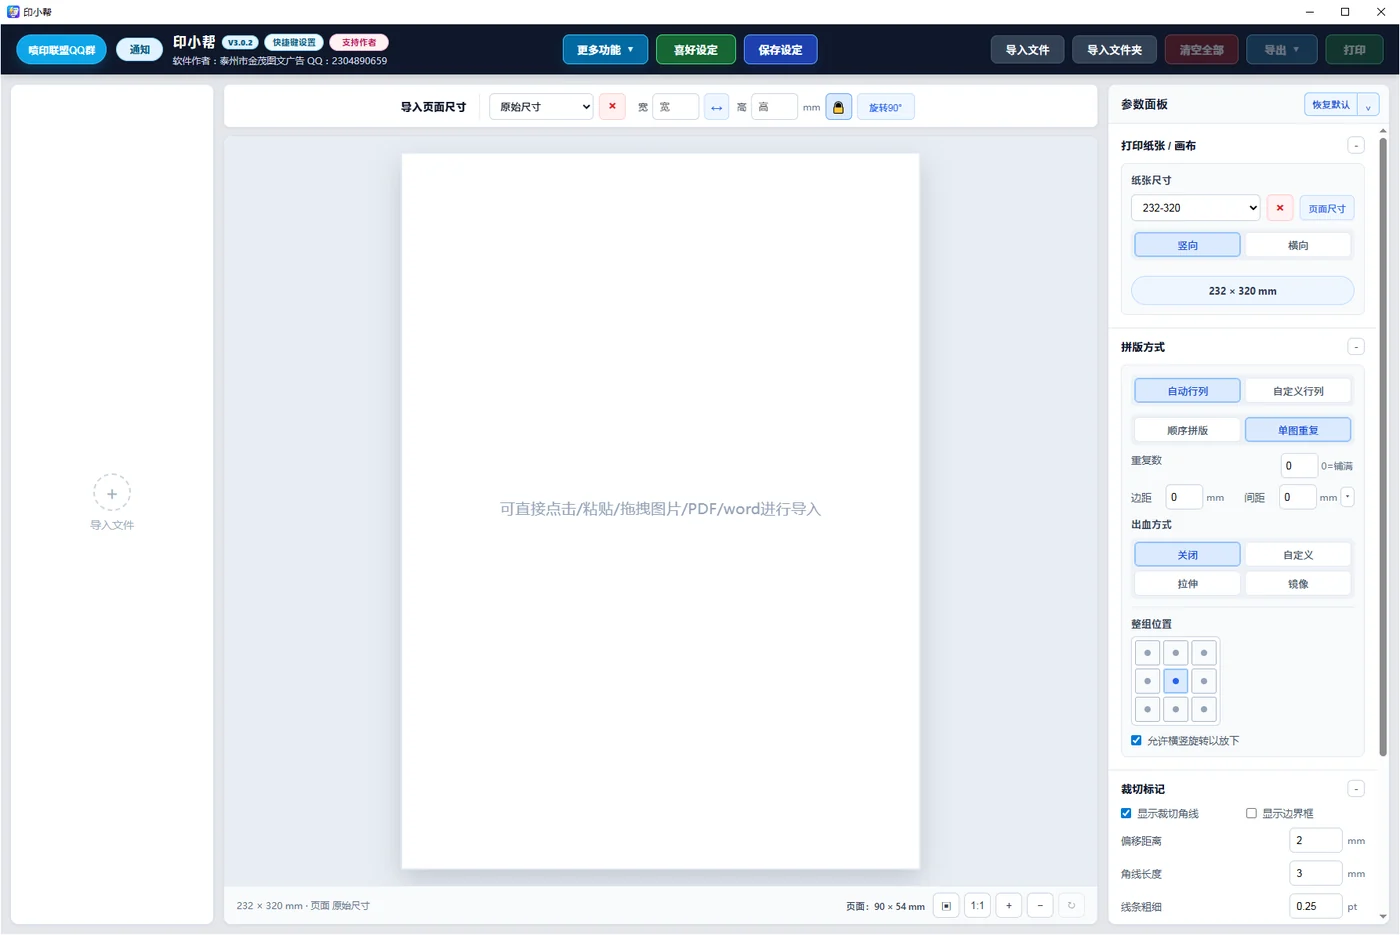Open the 更多功能 dropdown menu

pyautogui.click(x=605, y=50)
